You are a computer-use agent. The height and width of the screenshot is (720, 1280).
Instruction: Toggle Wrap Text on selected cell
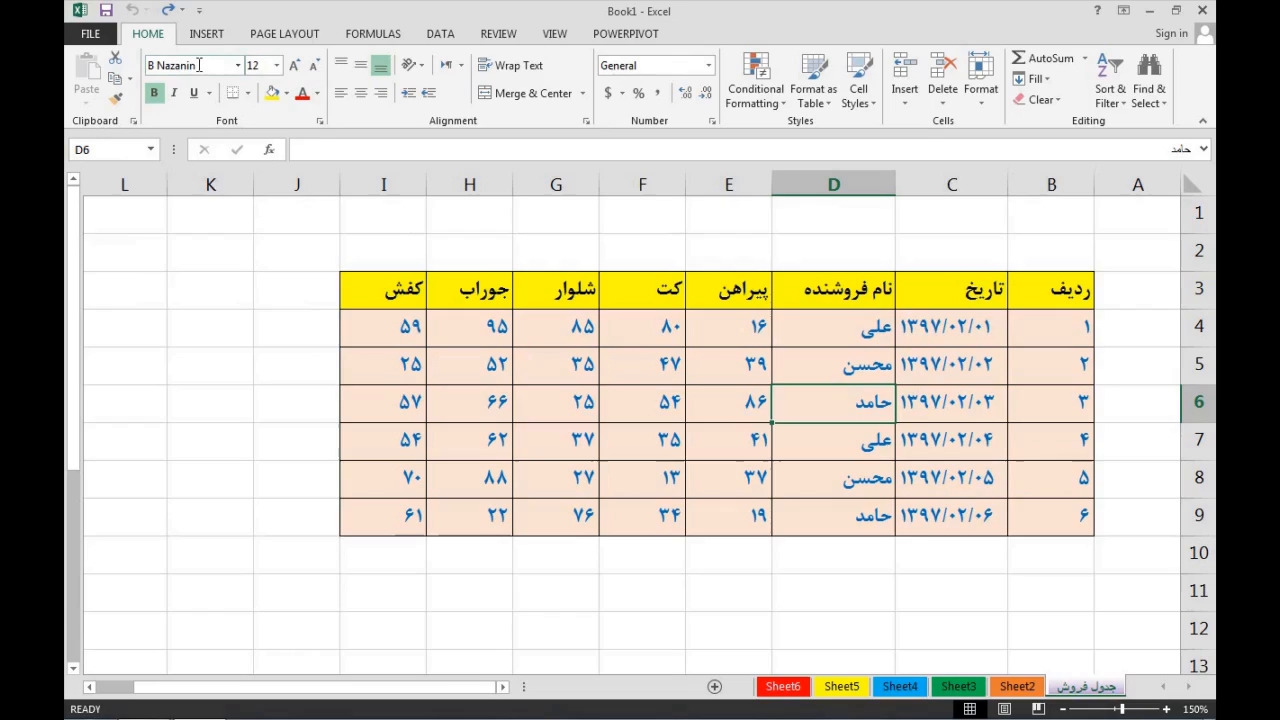tap(510, 65)
